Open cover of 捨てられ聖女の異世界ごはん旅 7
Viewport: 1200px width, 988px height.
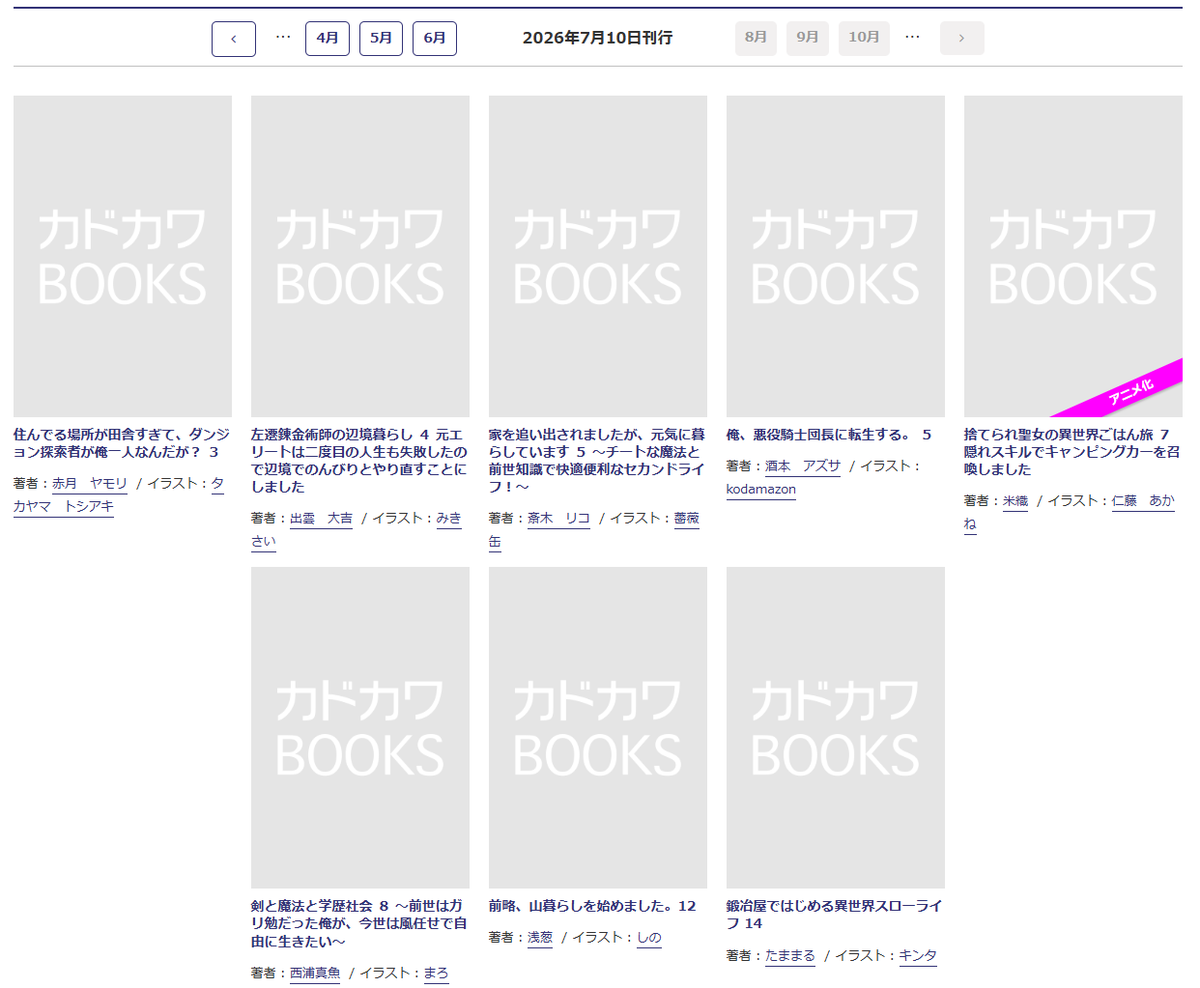coord(1073,256)
